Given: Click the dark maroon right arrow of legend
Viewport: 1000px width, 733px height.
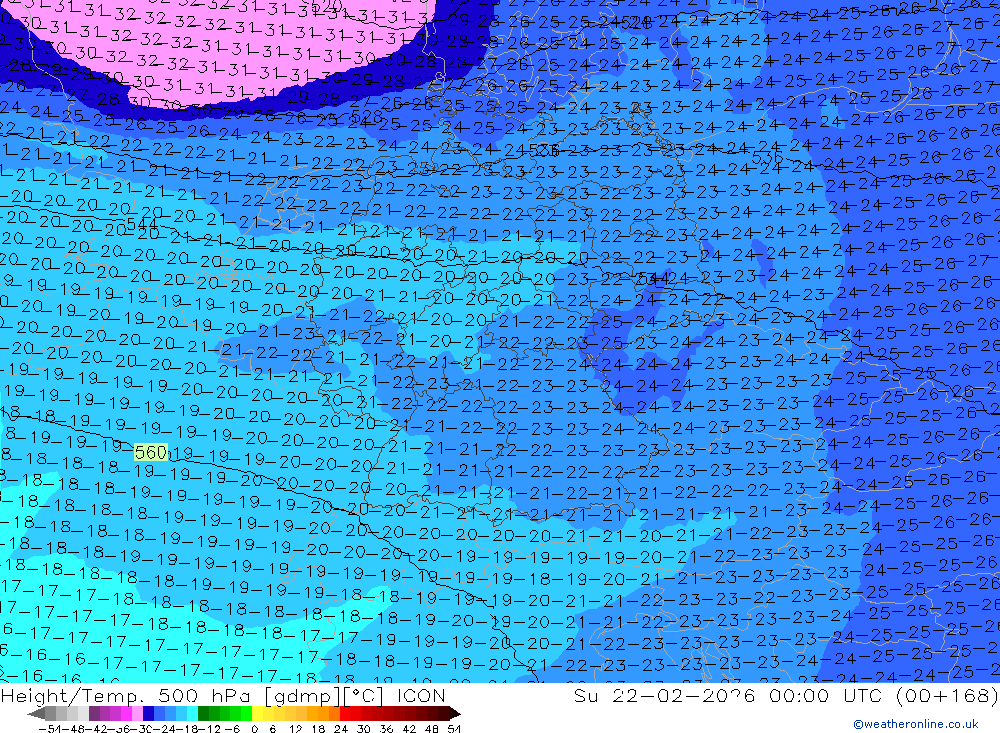Looking at the screenshot, I should [x=455, y=713].
